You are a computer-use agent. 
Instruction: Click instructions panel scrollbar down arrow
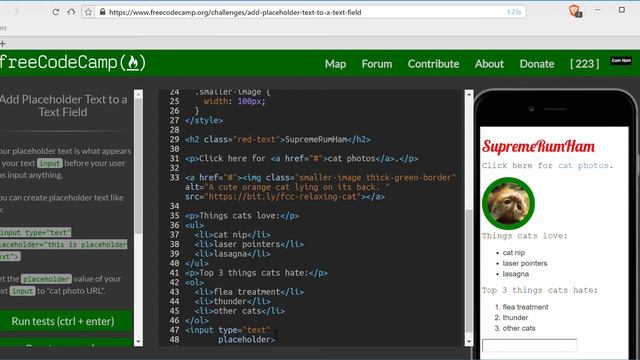tap(138, 342)
